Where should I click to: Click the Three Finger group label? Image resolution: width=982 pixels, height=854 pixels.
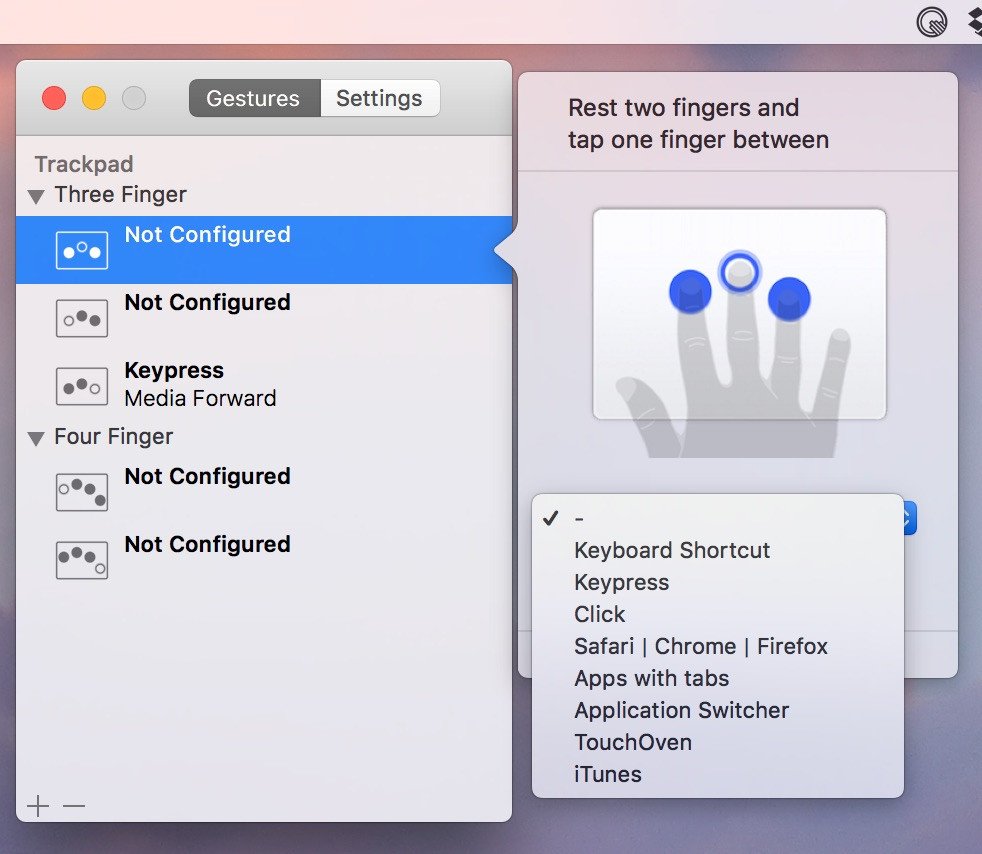coord(120,195)
